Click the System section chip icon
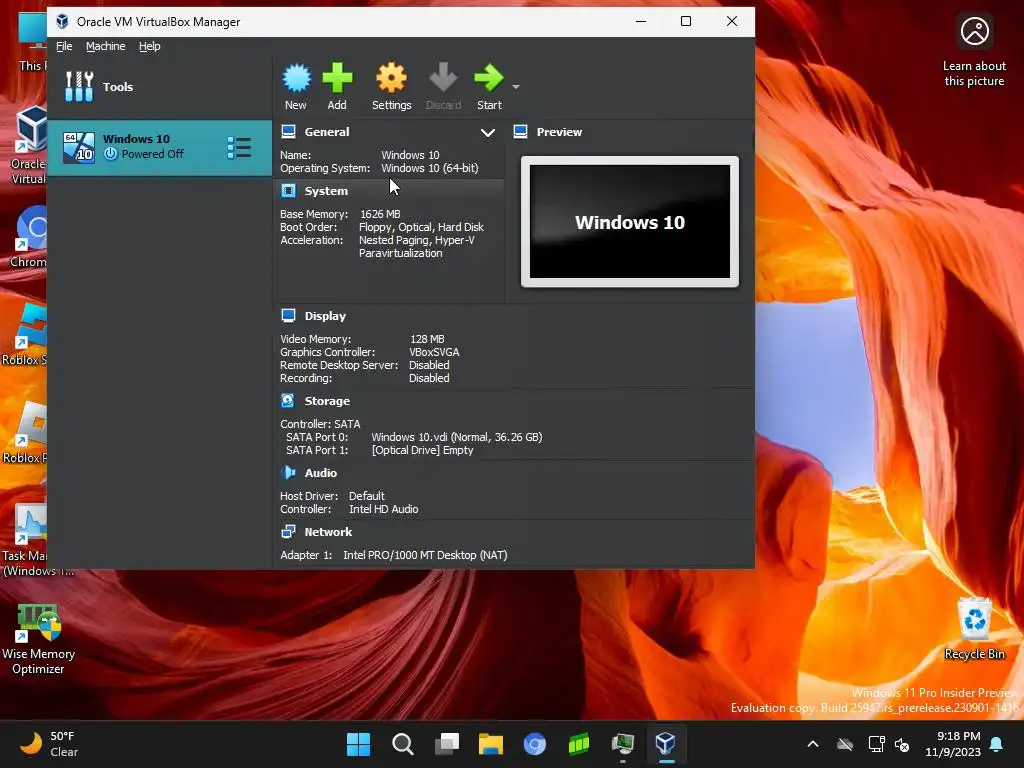This screenshot has height=768, width=1024. [x=288, y=191]
